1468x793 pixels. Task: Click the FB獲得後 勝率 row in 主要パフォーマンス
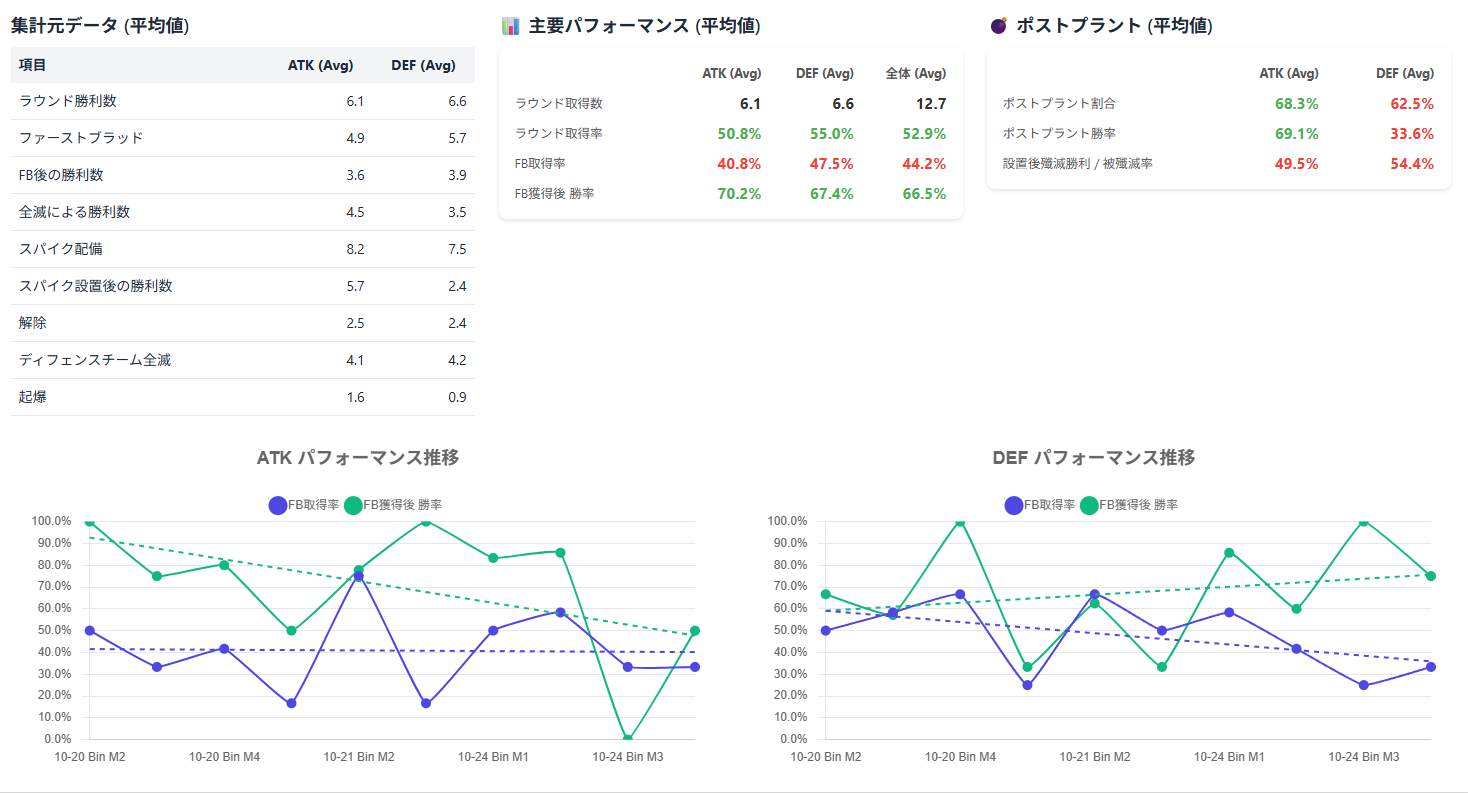point(554,194)
